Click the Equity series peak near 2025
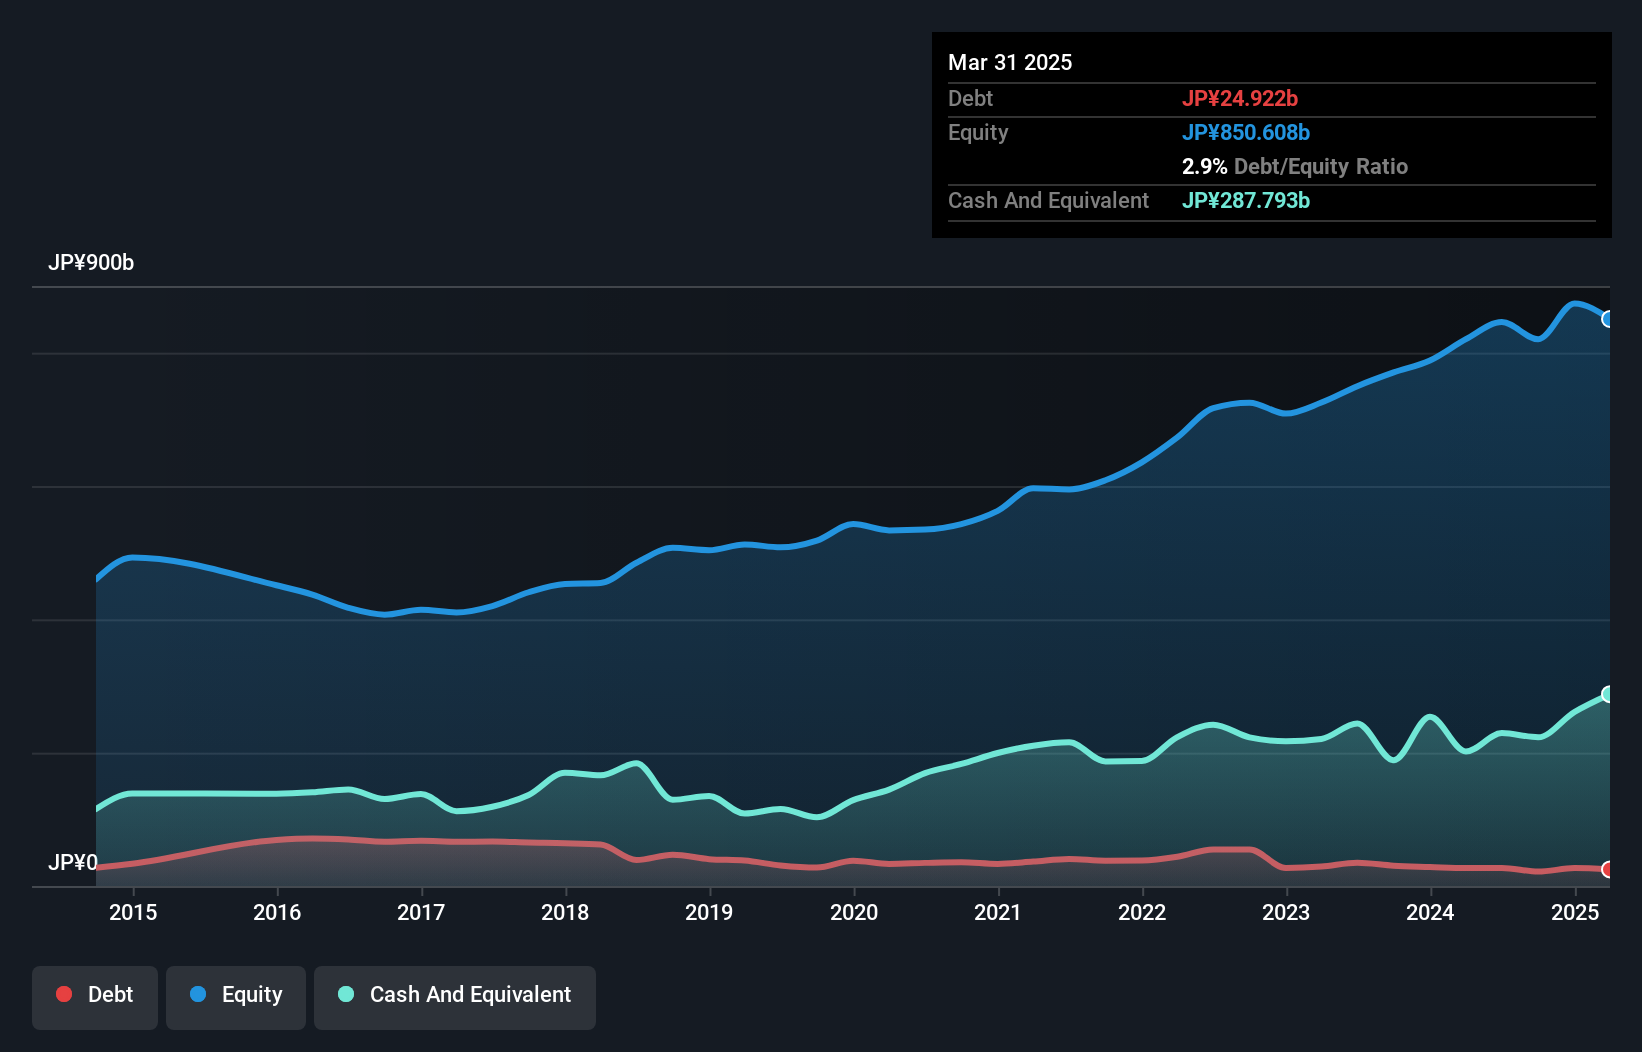 (x=1578, y=300)
